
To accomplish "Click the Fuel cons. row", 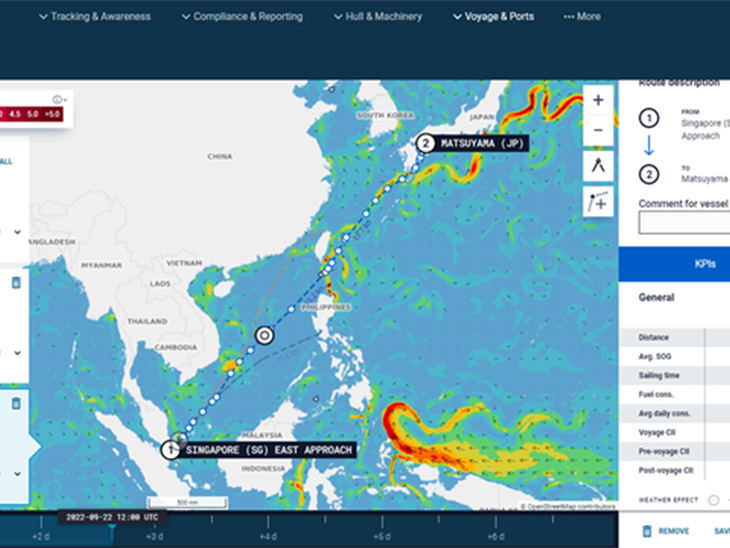I will pos(675,394).
